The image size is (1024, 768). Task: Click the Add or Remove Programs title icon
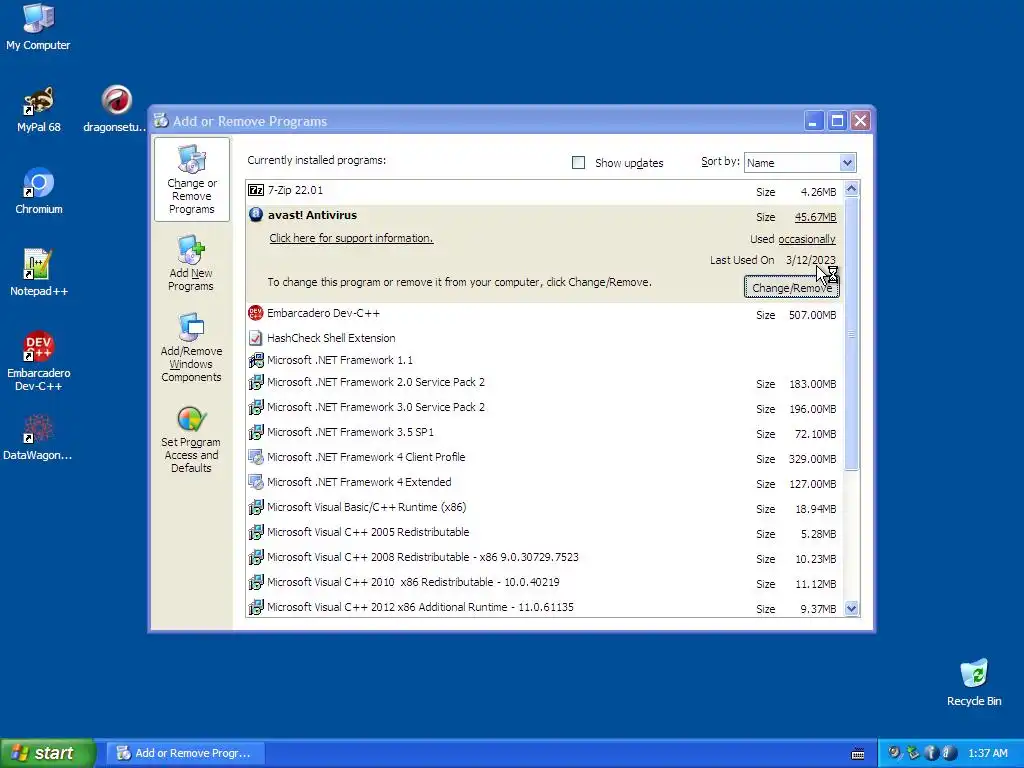[x=161, y=121]
